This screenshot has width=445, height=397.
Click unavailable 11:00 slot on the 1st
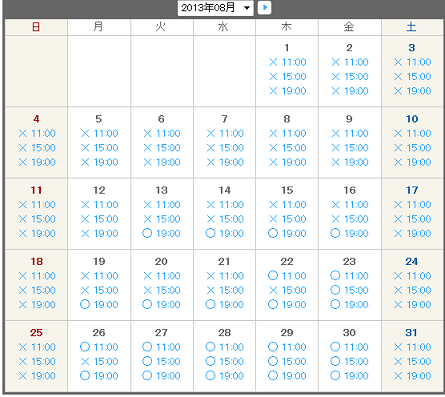coord(288,62)
